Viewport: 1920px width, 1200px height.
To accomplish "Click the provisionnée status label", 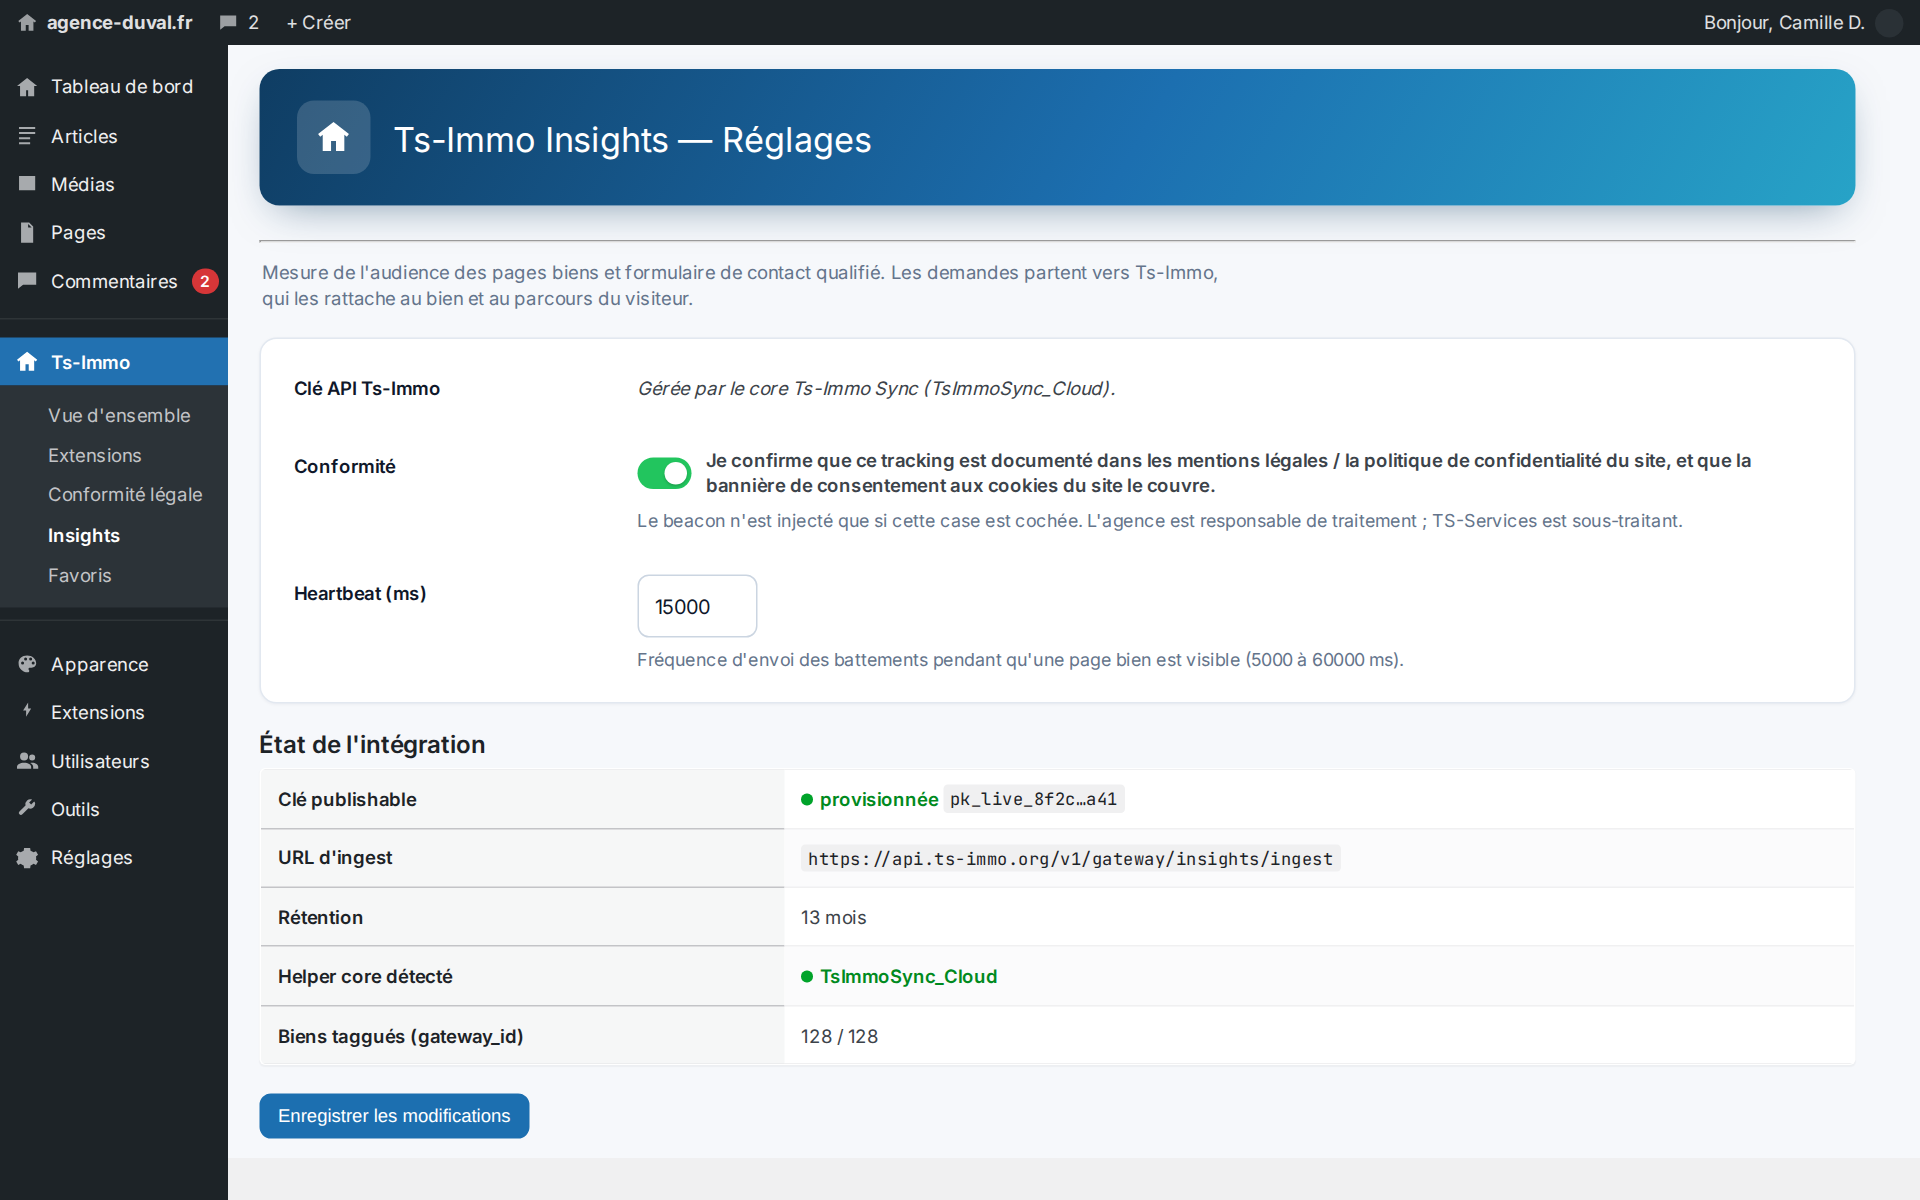I will pos(879,799).
